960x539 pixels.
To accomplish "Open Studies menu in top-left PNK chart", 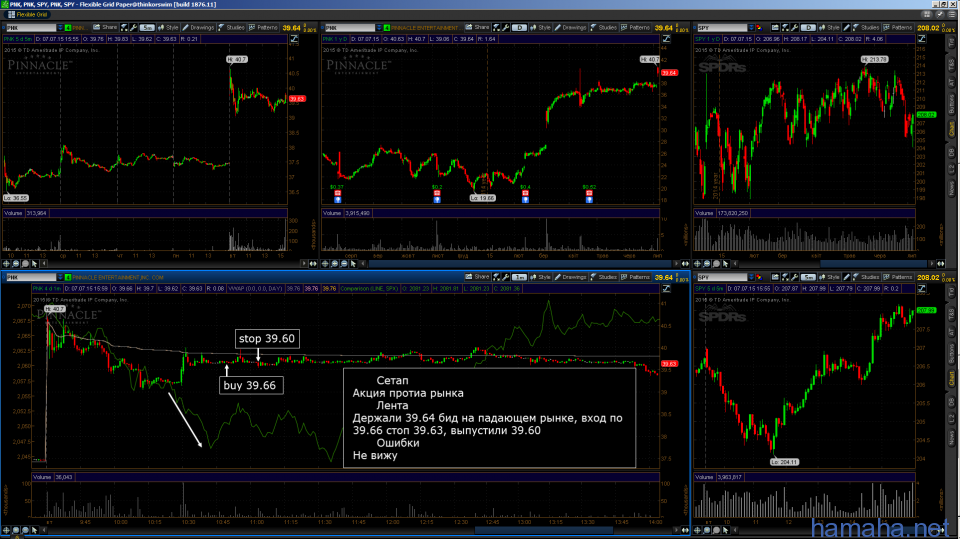I will [x=231, y=28].
